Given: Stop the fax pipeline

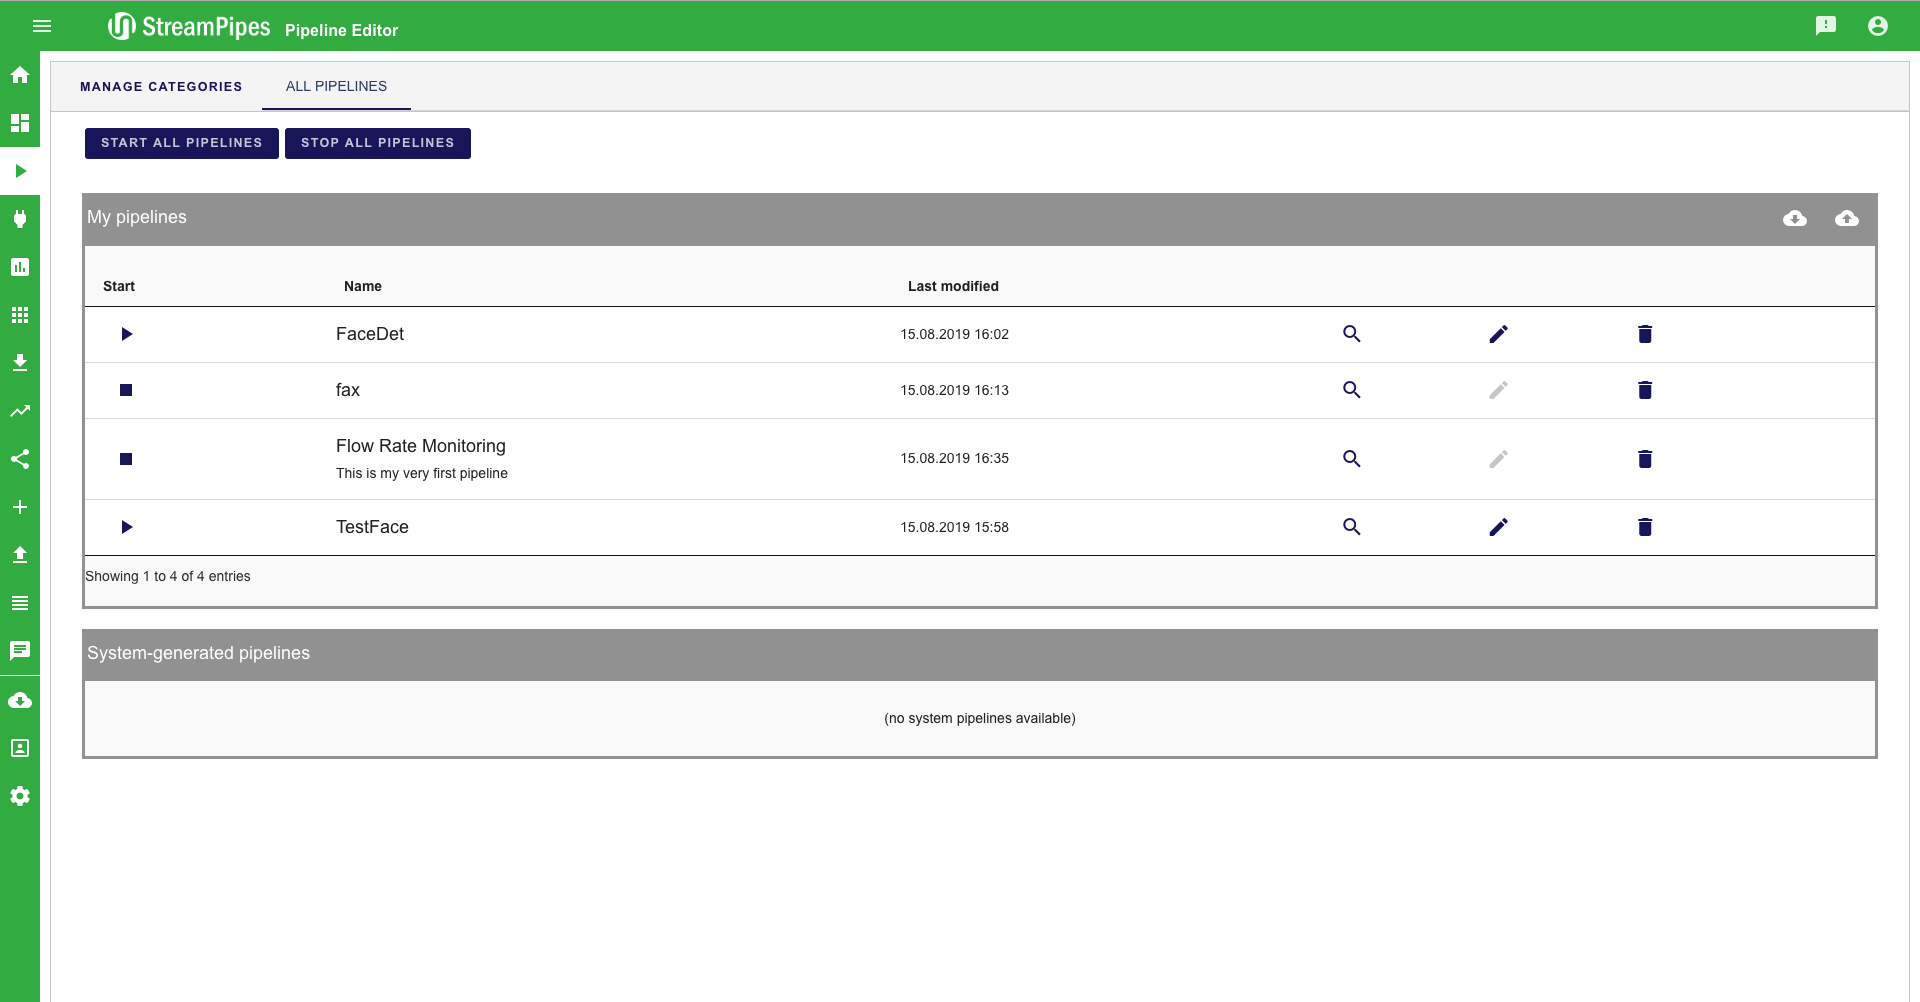Looking at the screenshot, I should point(126,390).
